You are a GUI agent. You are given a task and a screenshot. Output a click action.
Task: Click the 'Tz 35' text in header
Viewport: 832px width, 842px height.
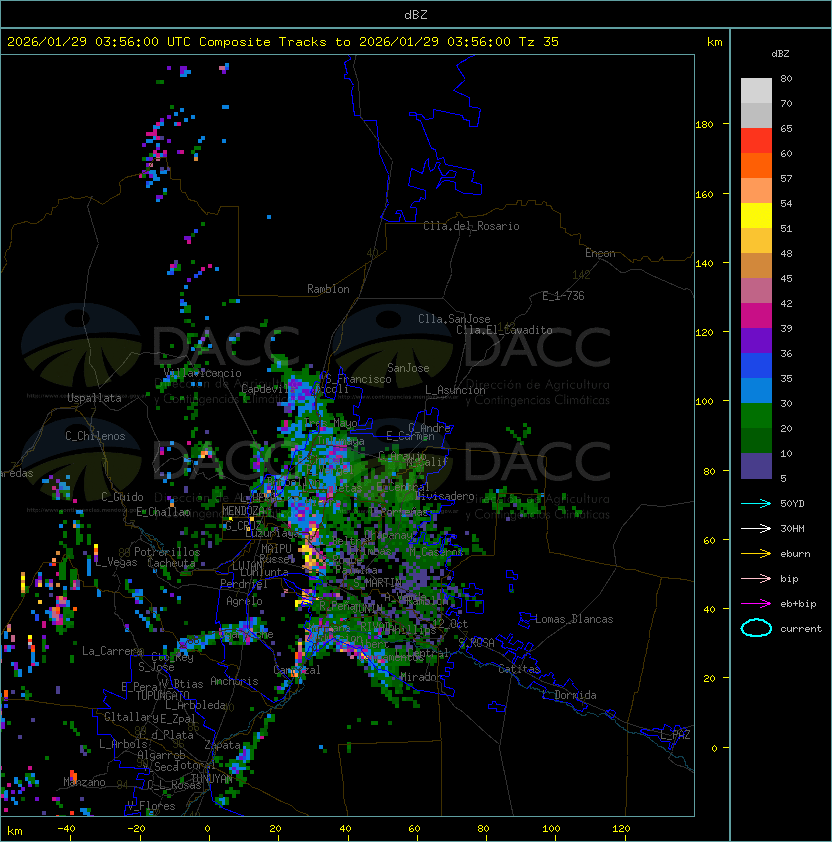coord(539,42)
